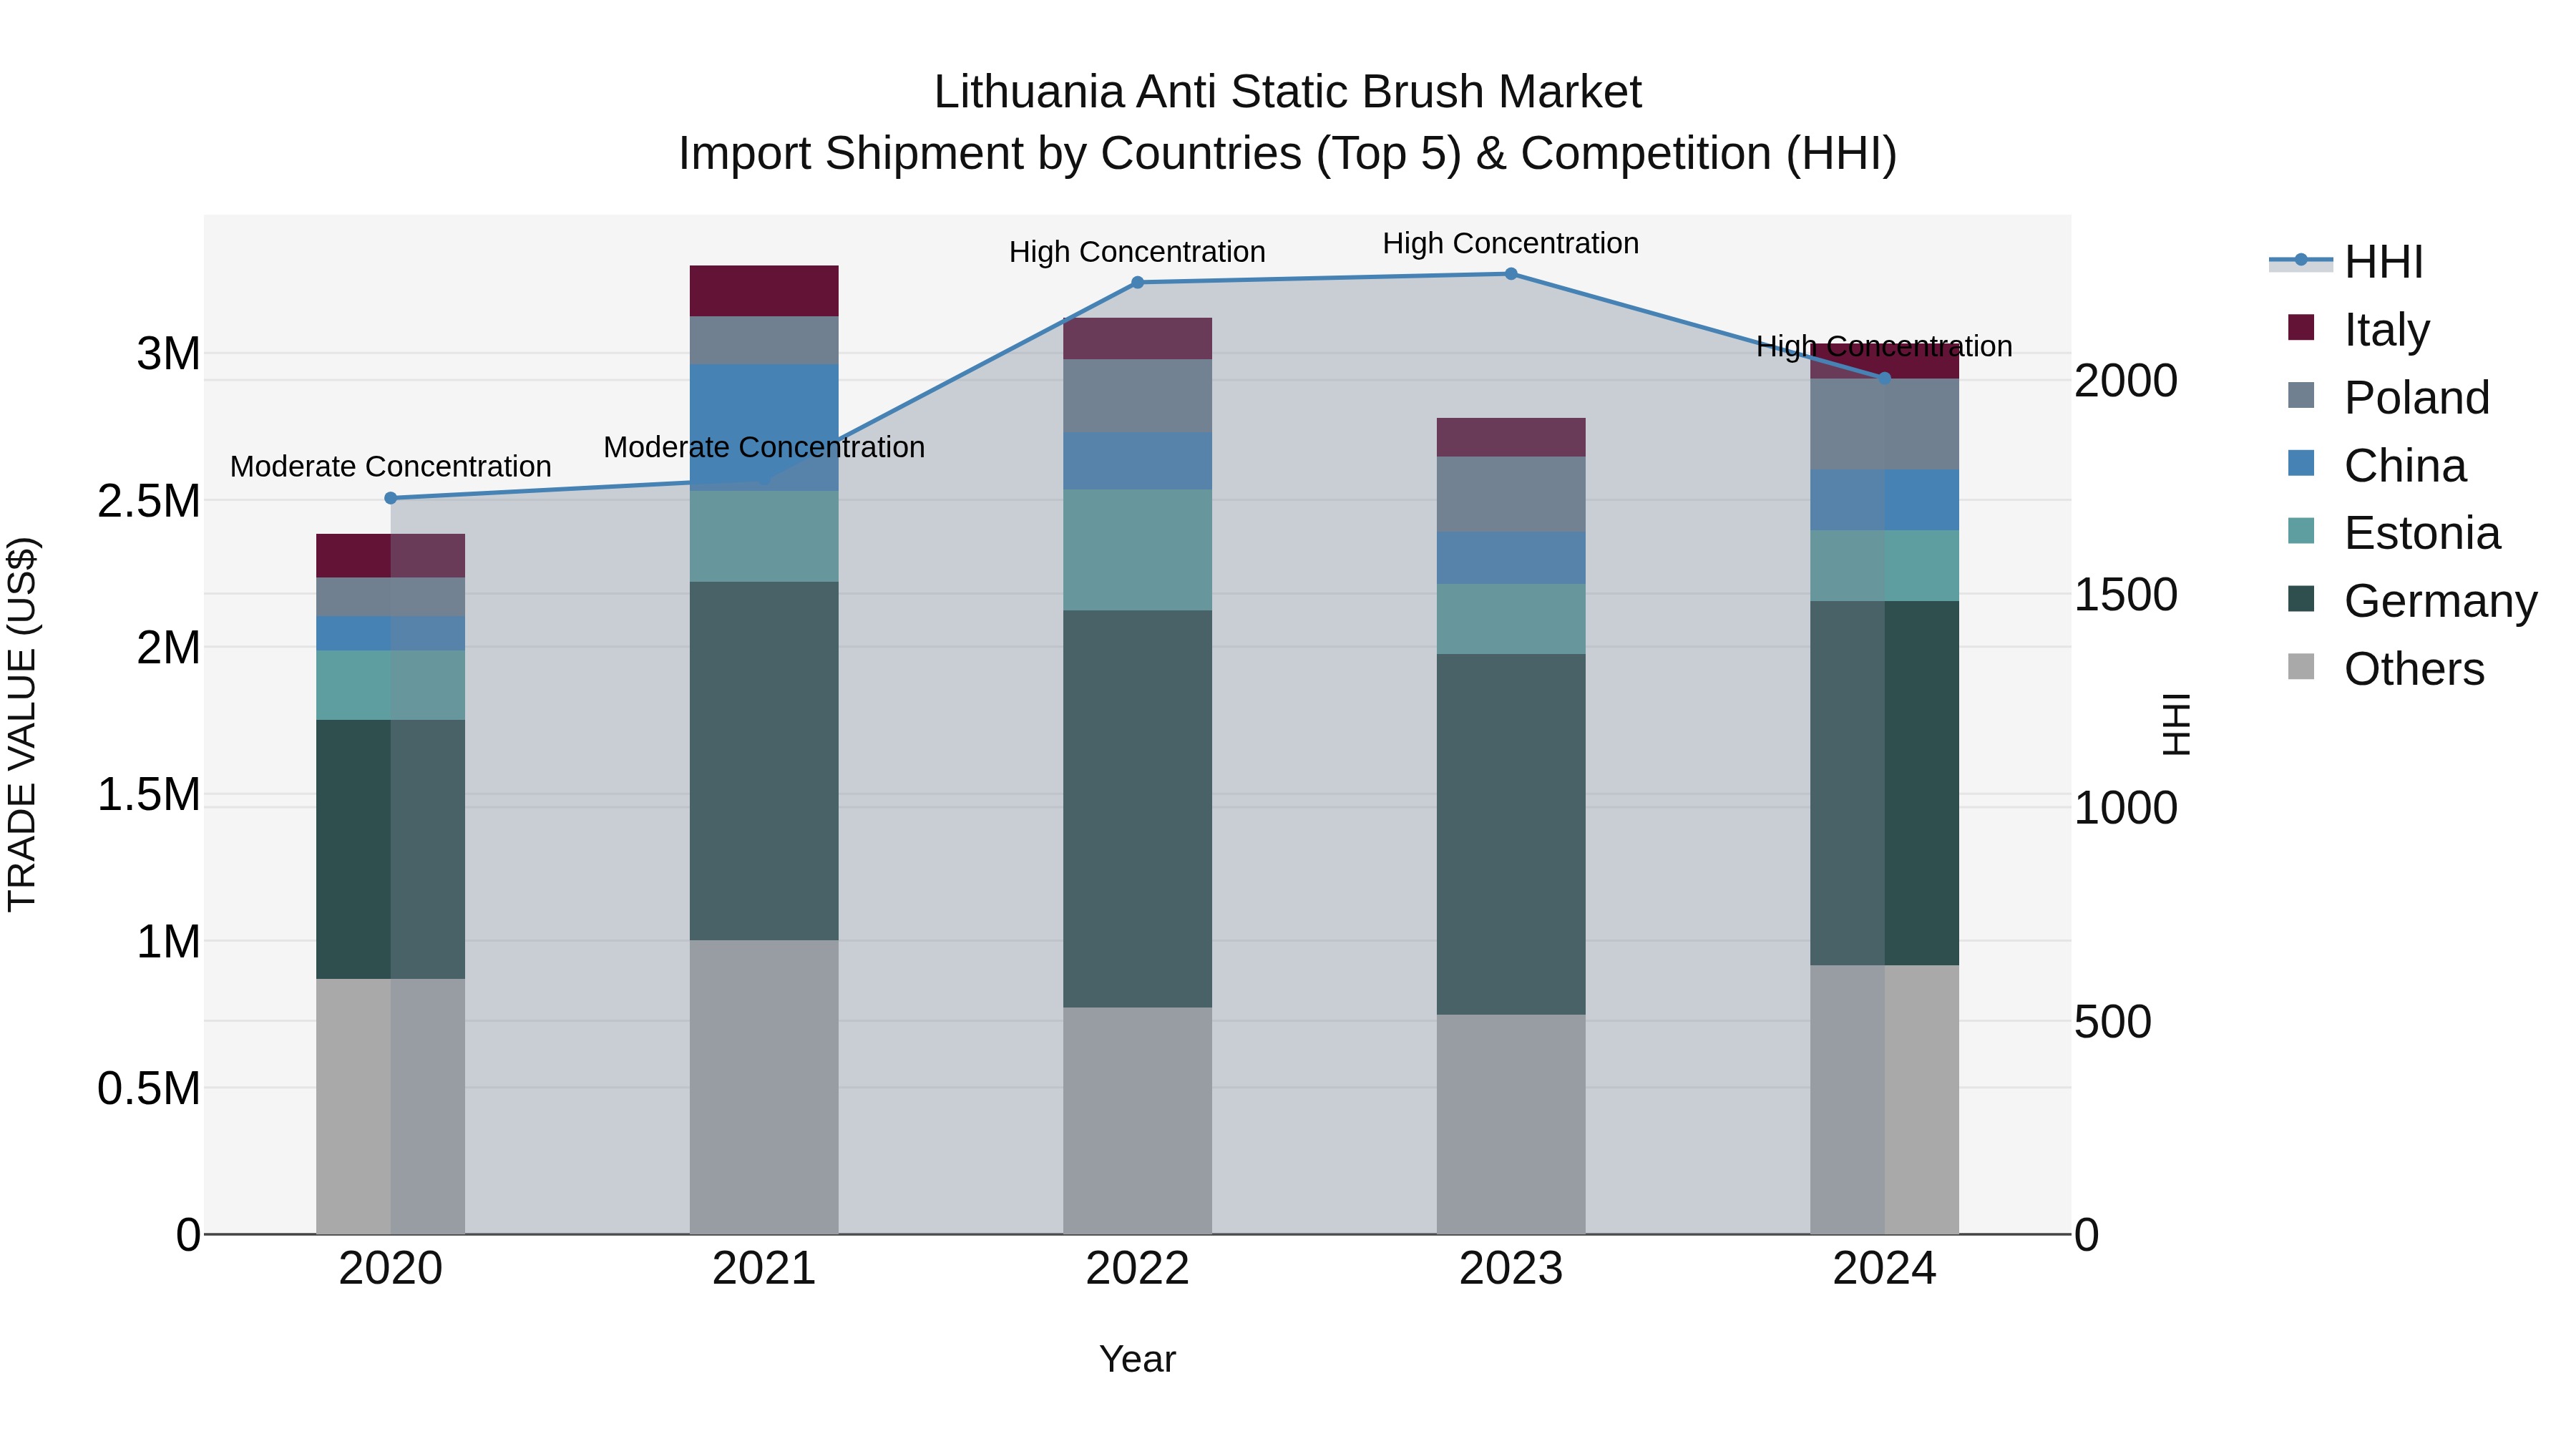
Task: Click the 2020 Moderate Concentration annotation
Action: click(391, 467)
